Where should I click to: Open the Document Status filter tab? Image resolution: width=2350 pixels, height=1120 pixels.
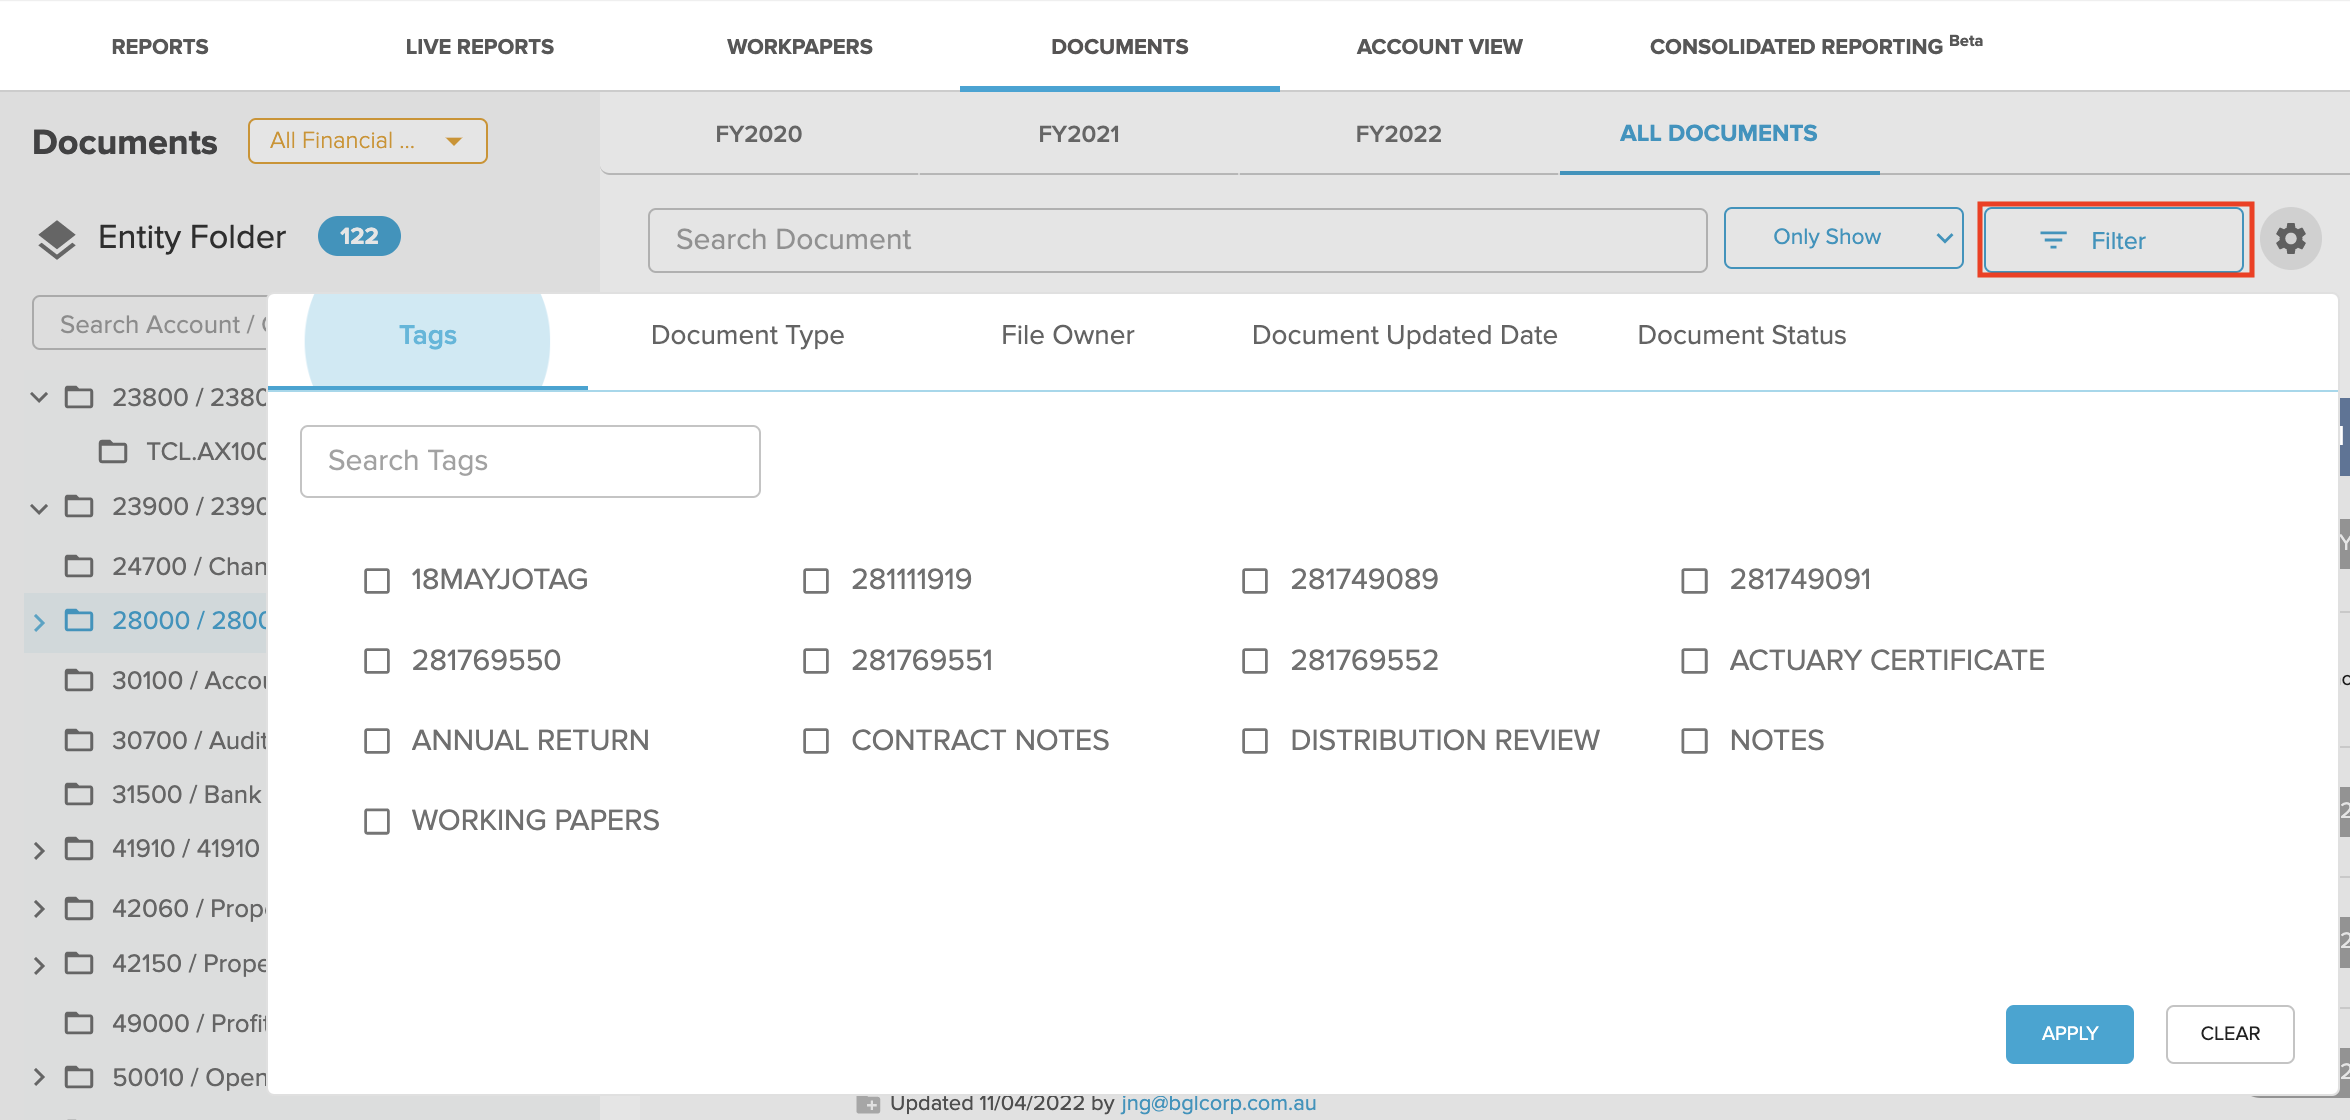[1741, 335]
